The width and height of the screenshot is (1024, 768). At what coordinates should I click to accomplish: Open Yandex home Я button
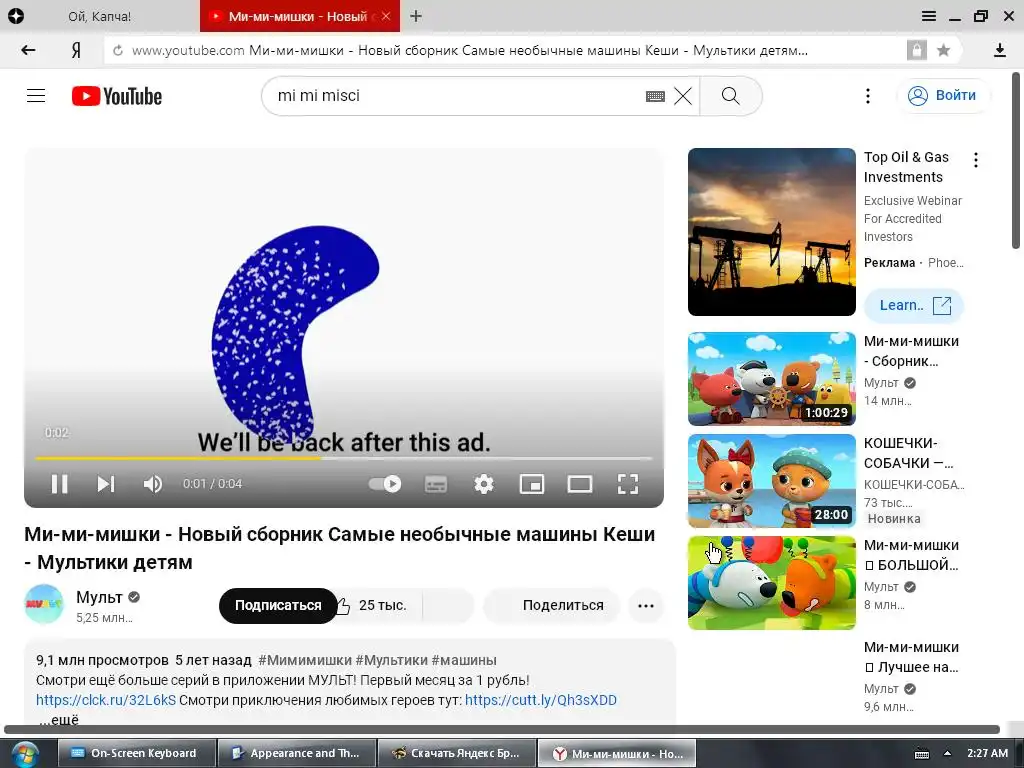[76, 50]
